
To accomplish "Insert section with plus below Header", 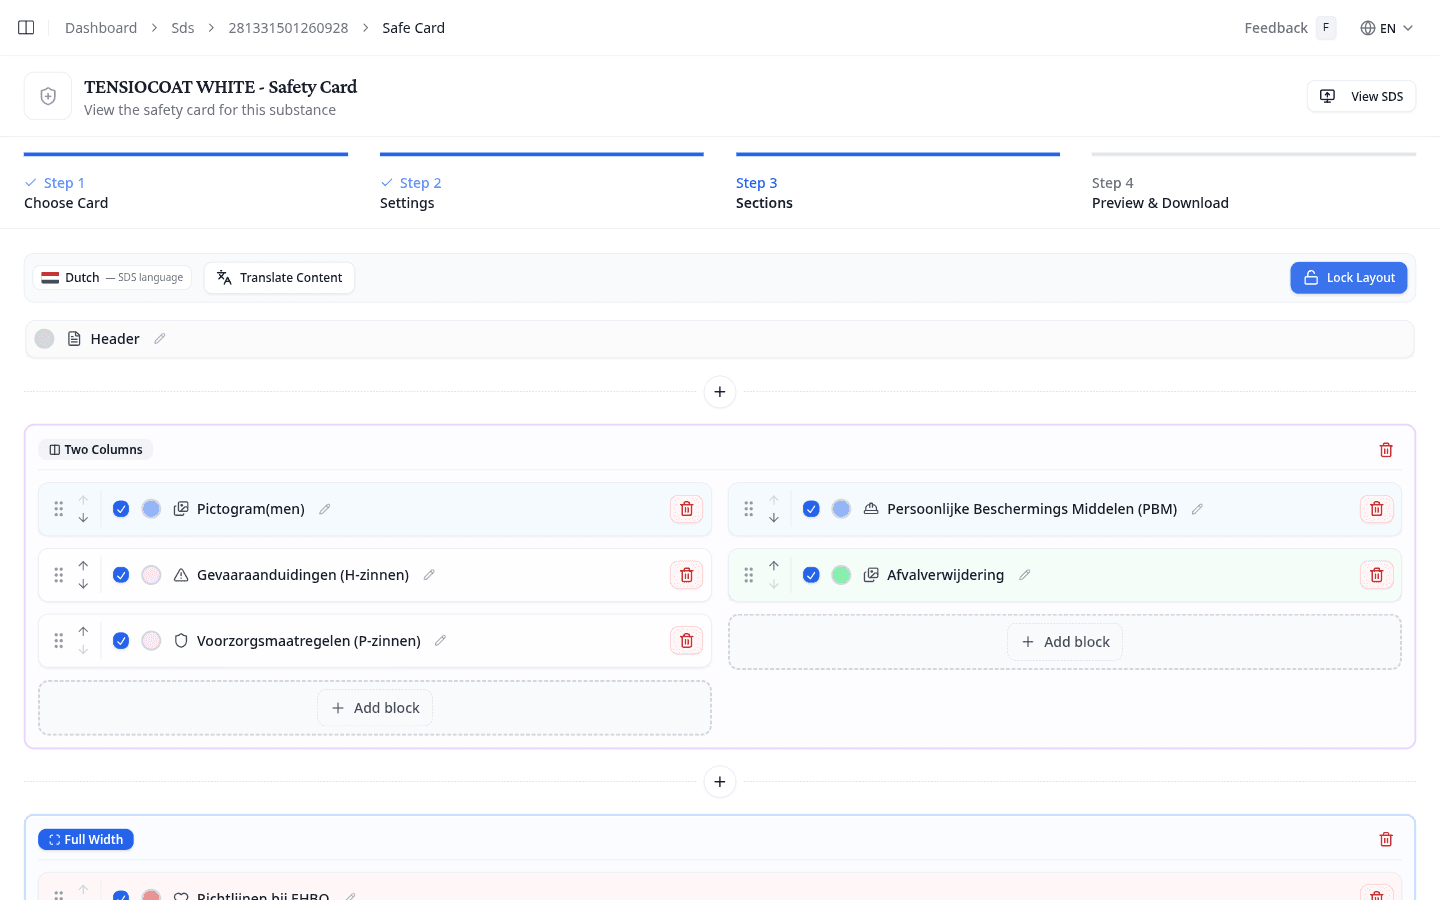I will click(x=720, y=392).
